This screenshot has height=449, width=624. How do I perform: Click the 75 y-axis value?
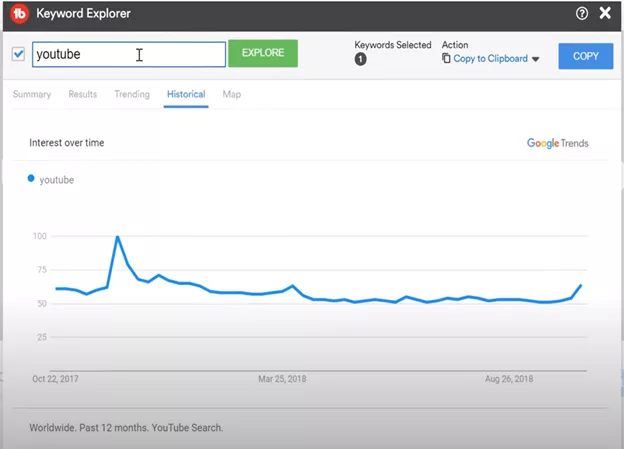(42, 270)
